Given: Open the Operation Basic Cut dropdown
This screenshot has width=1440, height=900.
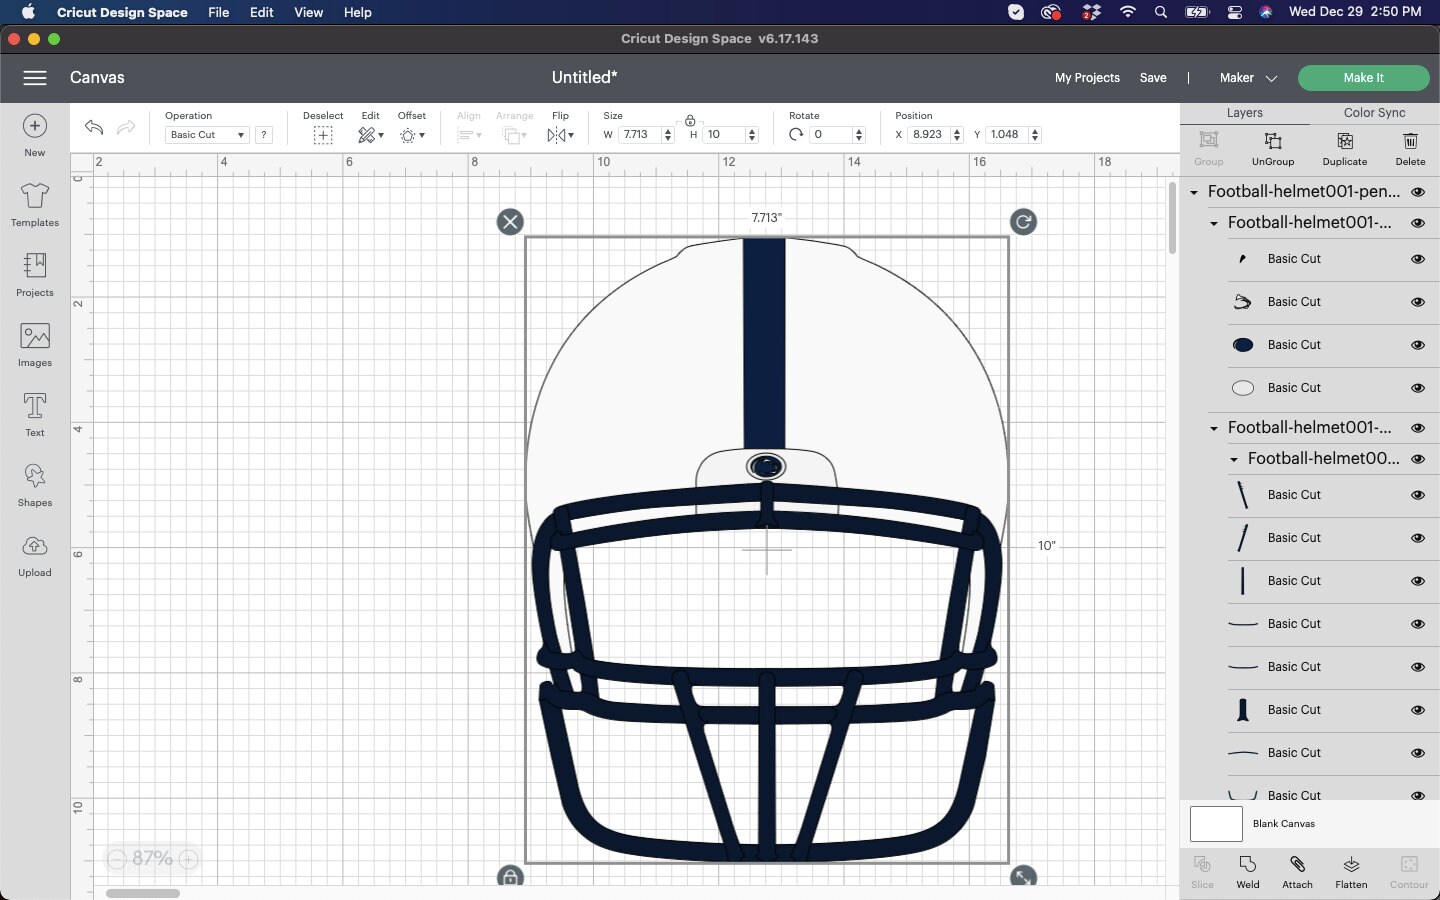Looking at the screenshot, I should [x=206, y=134].
